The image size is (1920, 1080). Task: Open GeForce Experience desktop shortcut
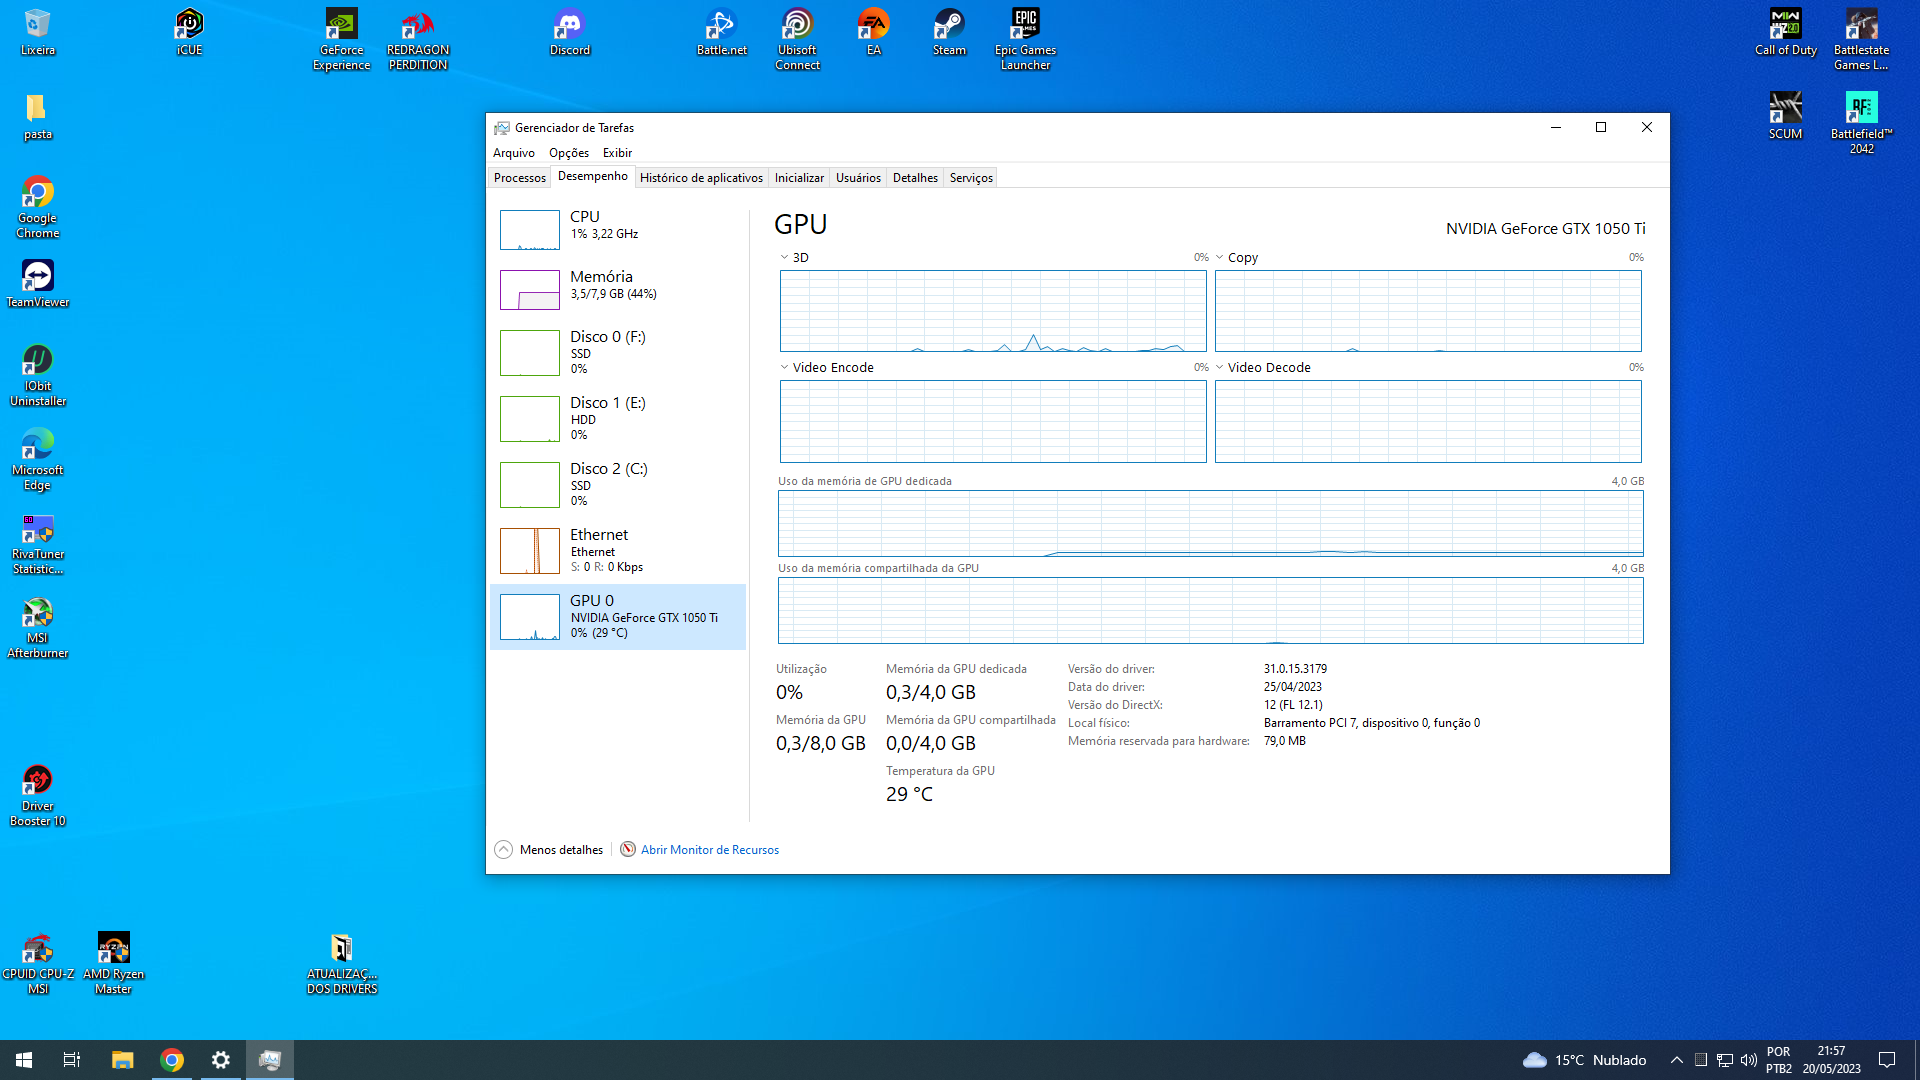pyautogui.click(x=341, y=39)
